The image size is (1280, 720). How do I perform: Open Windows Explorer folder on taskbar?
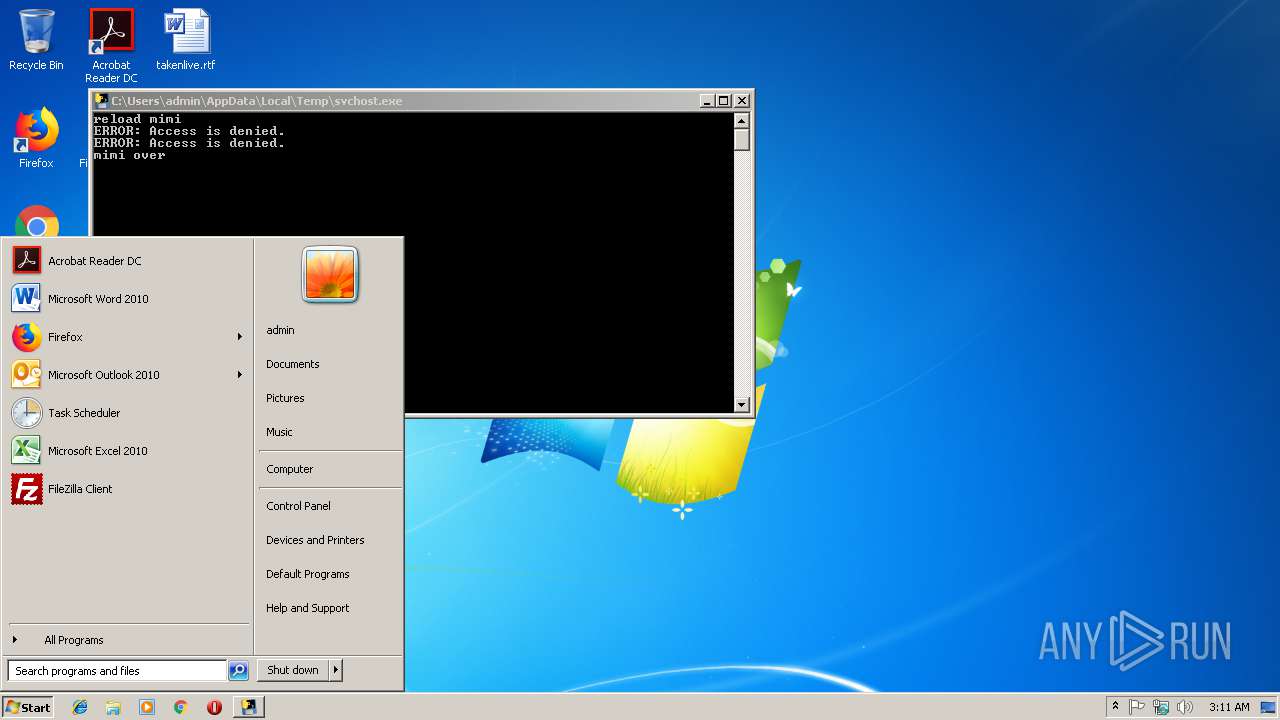coord(113,707)
